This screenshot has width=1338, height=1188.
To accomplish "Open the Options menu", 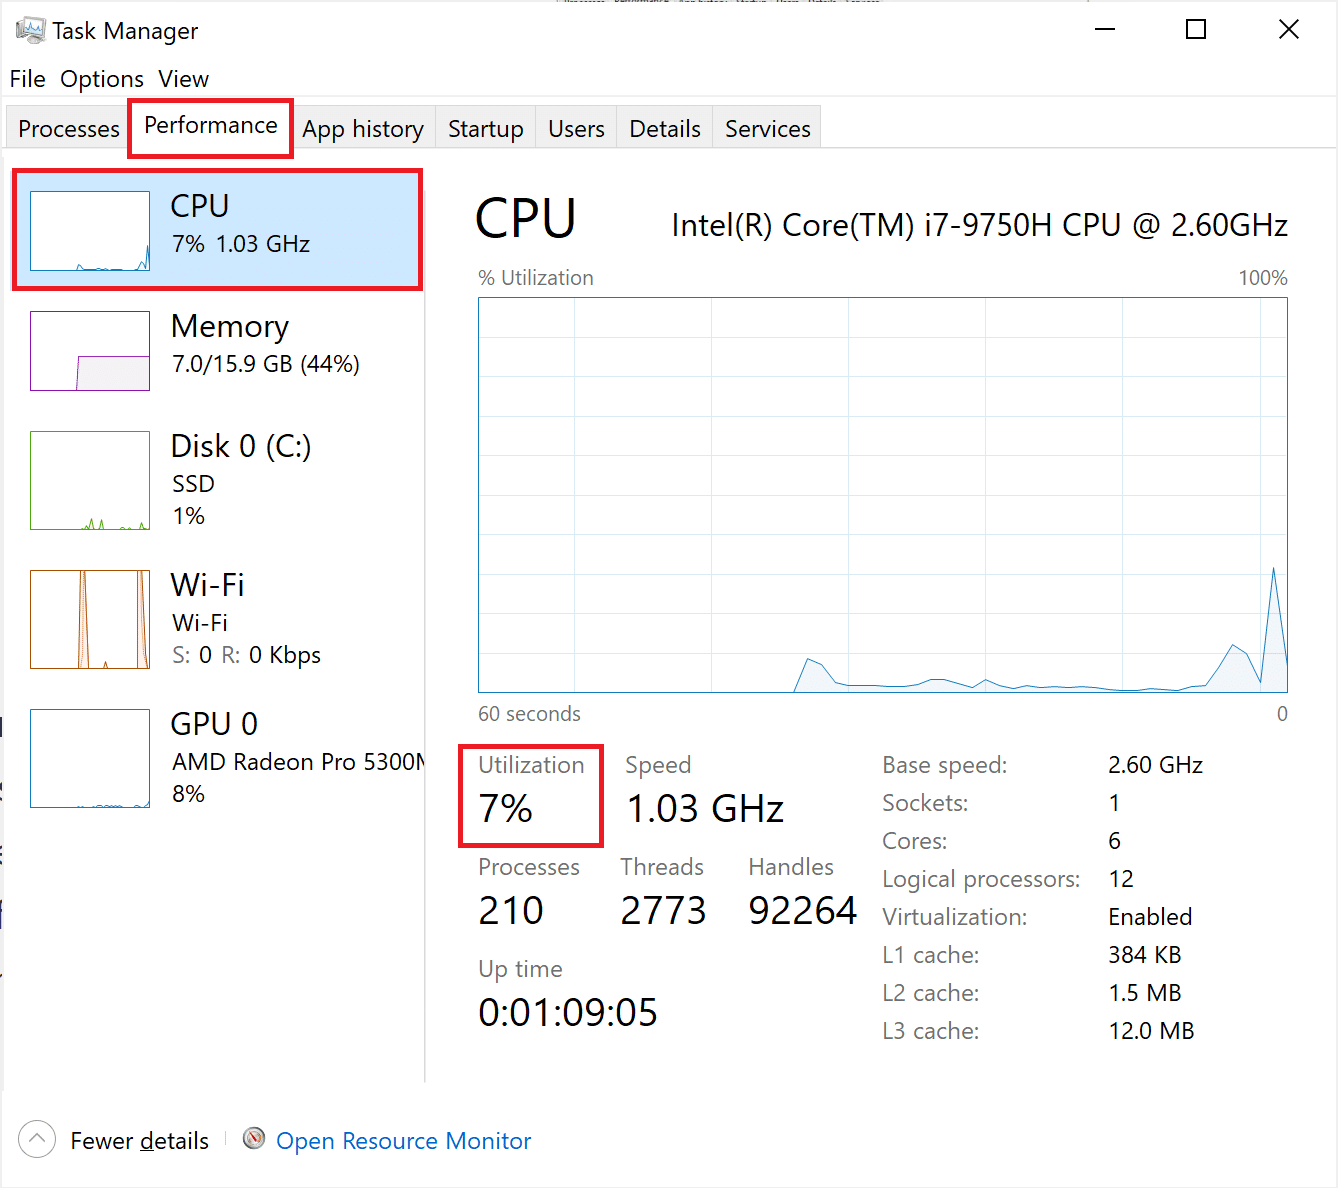I will 101,79.
